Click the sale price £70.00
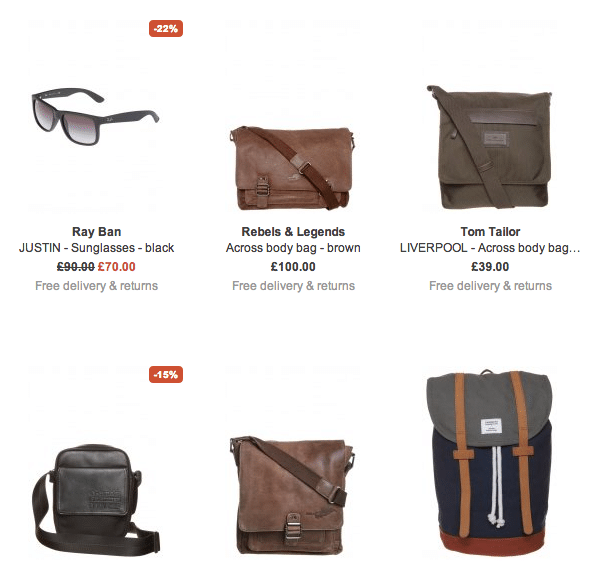This screenshot has height=564, width=595. [116, 267]
